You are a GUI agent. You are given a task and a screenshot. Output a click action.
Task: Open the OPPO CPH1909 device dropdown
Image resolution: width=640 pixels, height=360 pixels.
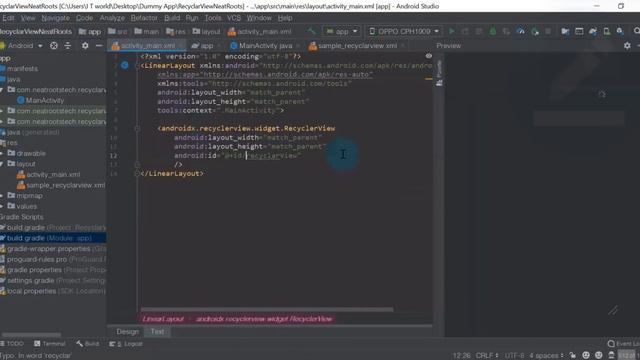404,31
